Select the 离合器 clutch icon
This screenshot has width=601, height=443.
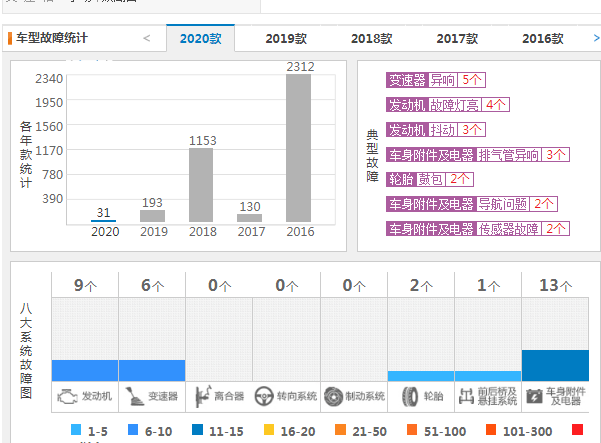coord(202,396)
